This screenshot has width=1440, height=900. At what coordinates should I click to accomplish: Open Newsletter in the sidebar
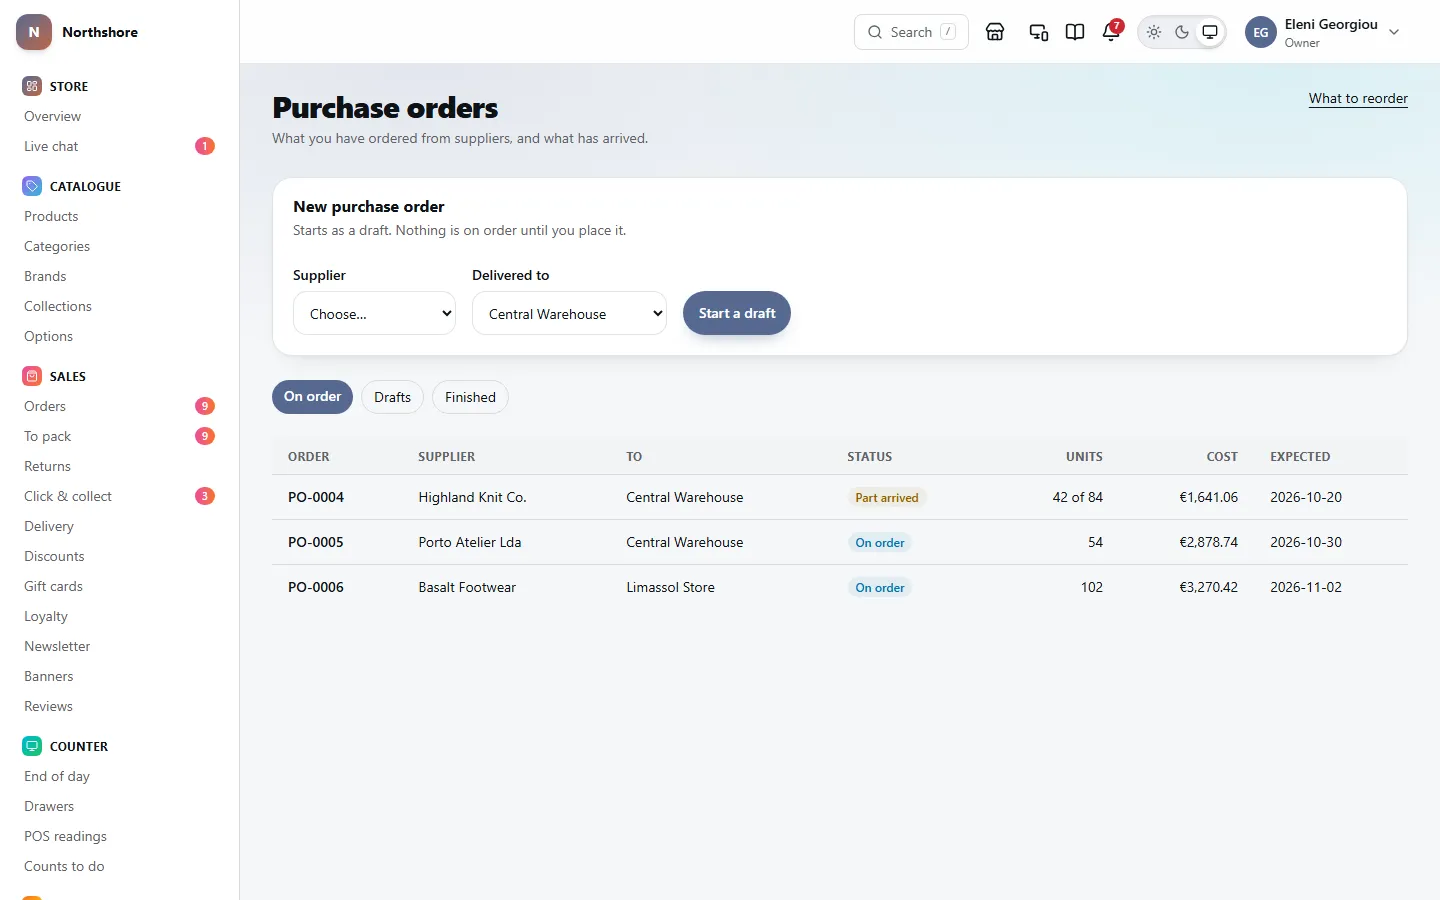click(57, 646)
